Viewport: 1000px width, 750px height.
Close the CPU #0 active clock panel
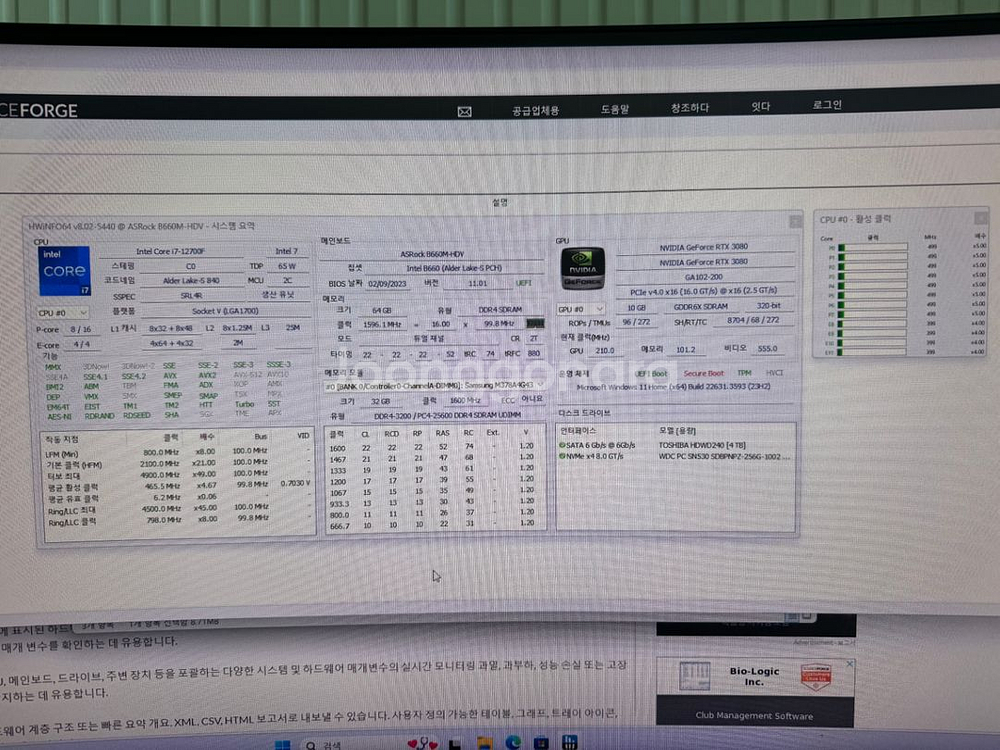pyautogui.click(x=980, y=218)
